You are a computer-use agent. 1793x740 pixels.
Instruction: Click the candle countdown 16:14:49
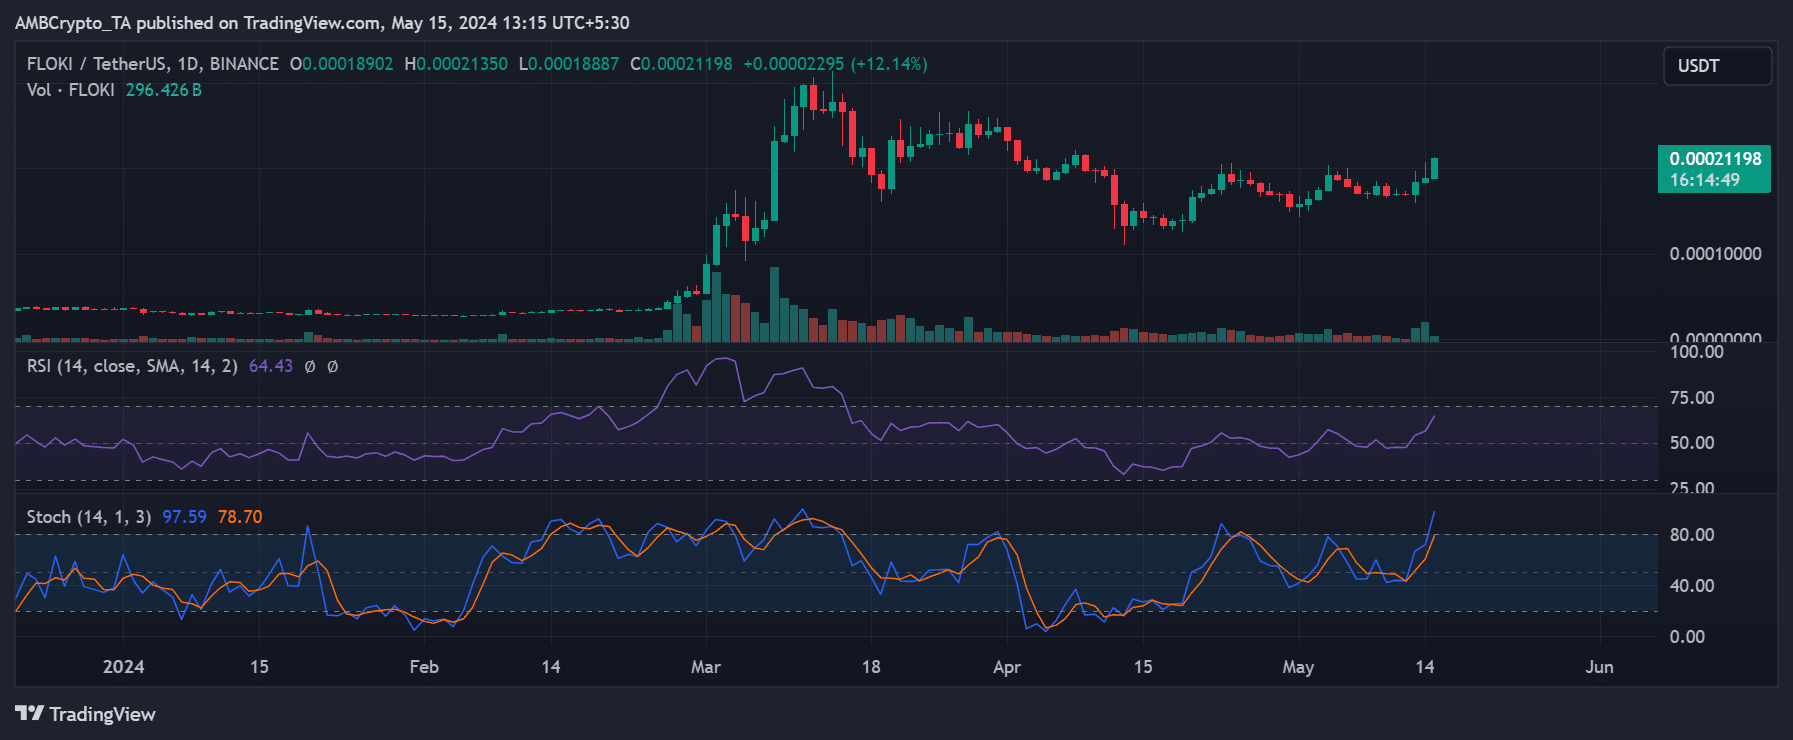pos(1704,180)
